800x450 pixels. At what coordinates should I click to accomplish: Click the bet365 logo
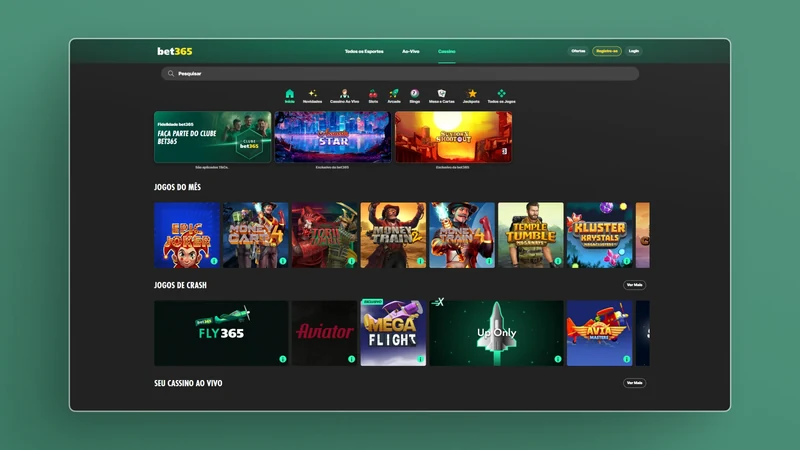[174, 51]
